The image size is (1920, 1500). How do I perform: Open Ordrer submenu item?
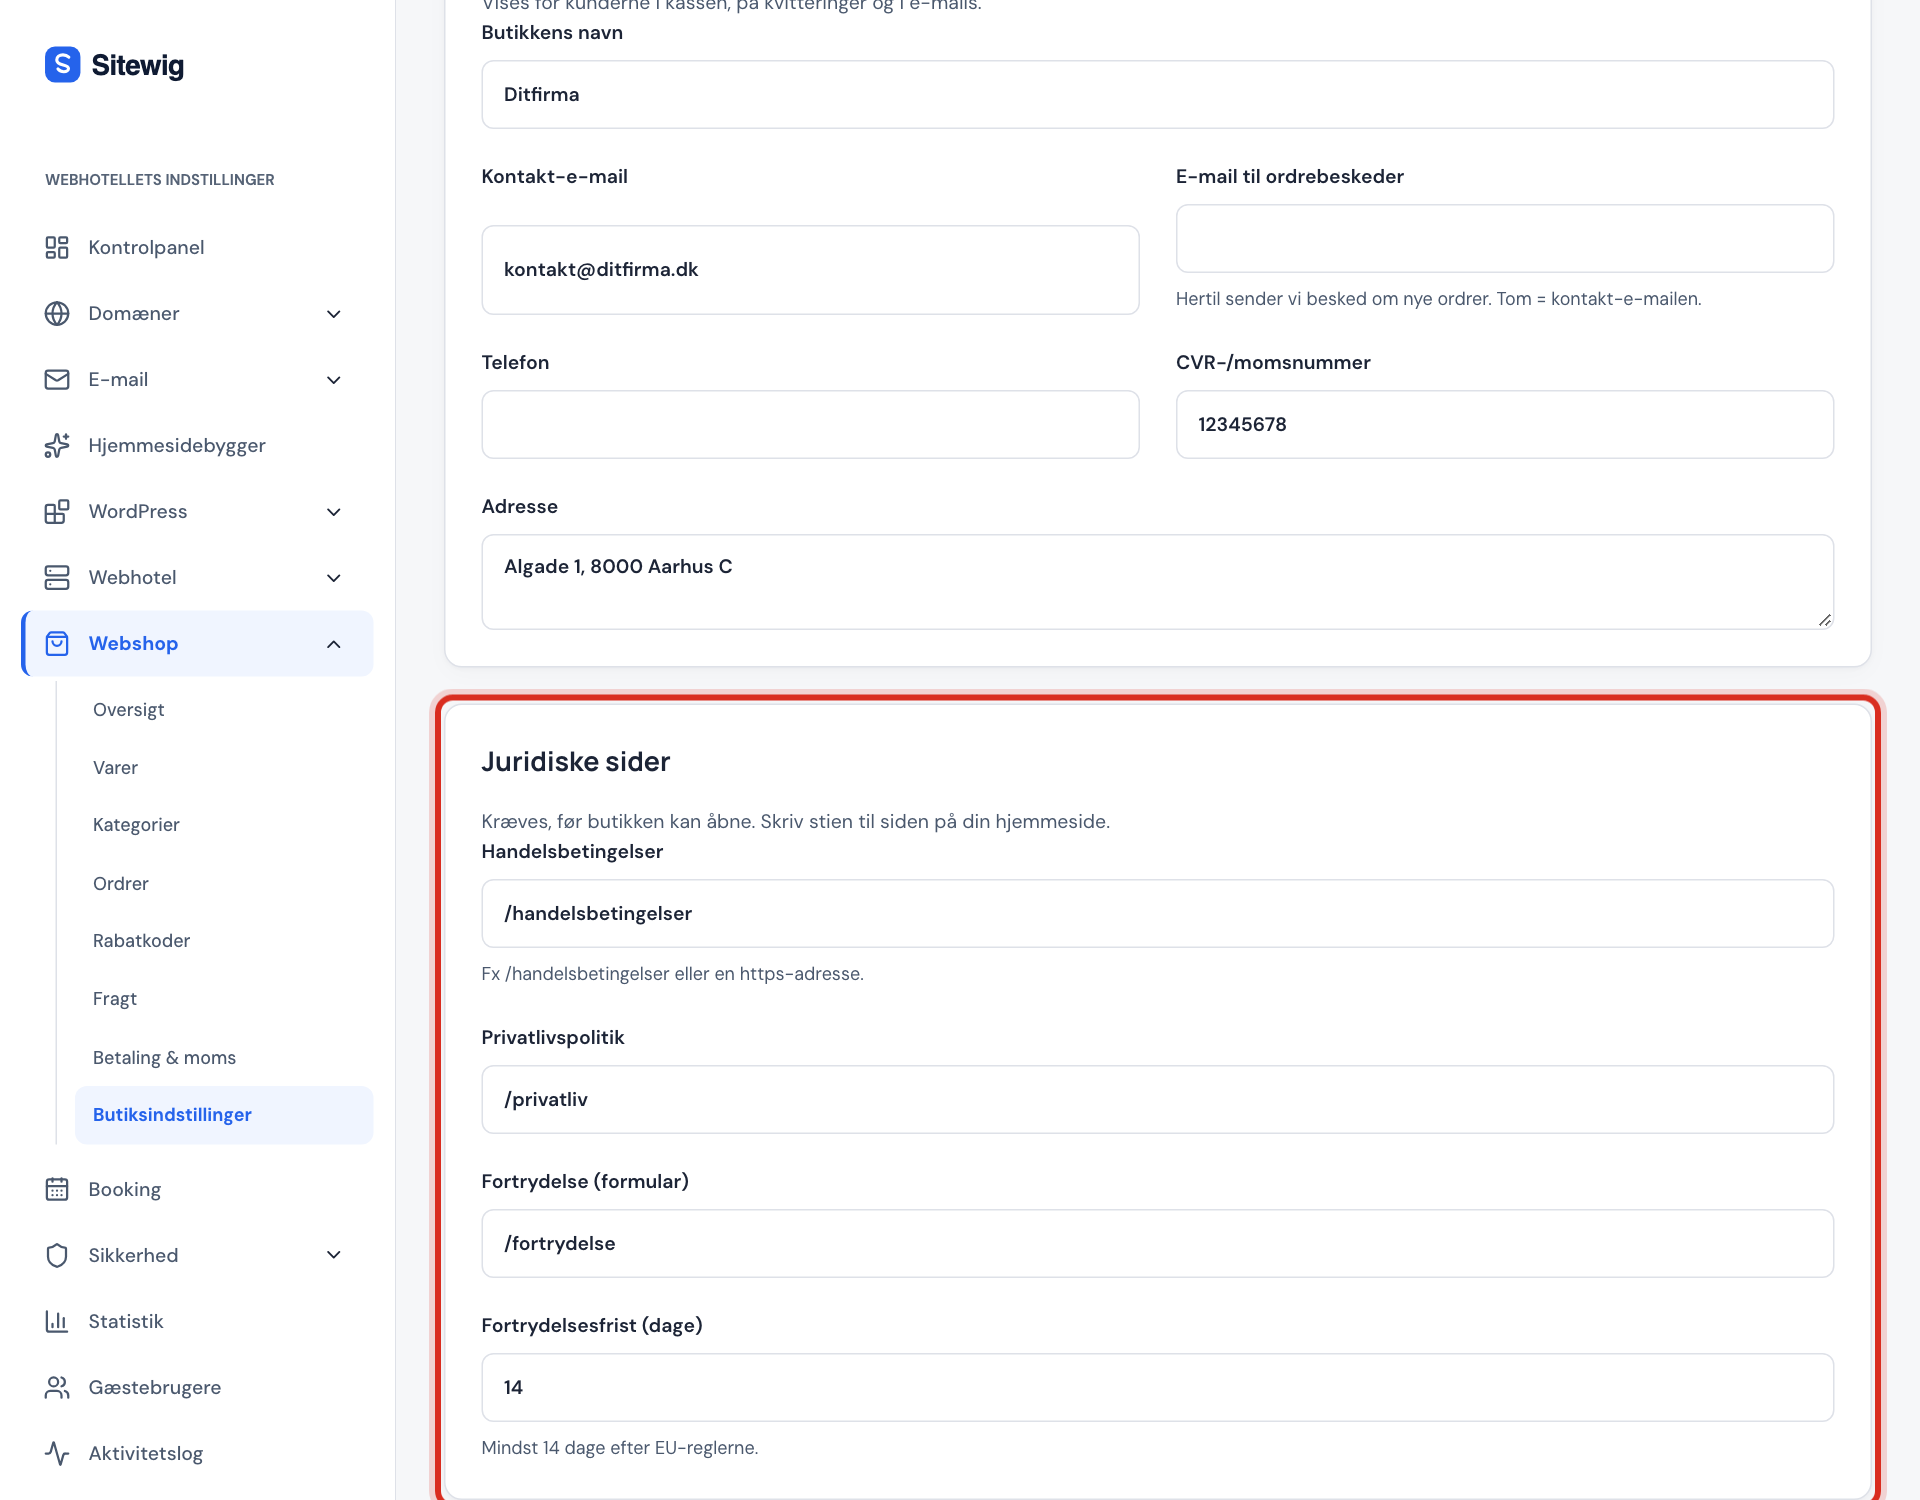[x=224, y=883]
